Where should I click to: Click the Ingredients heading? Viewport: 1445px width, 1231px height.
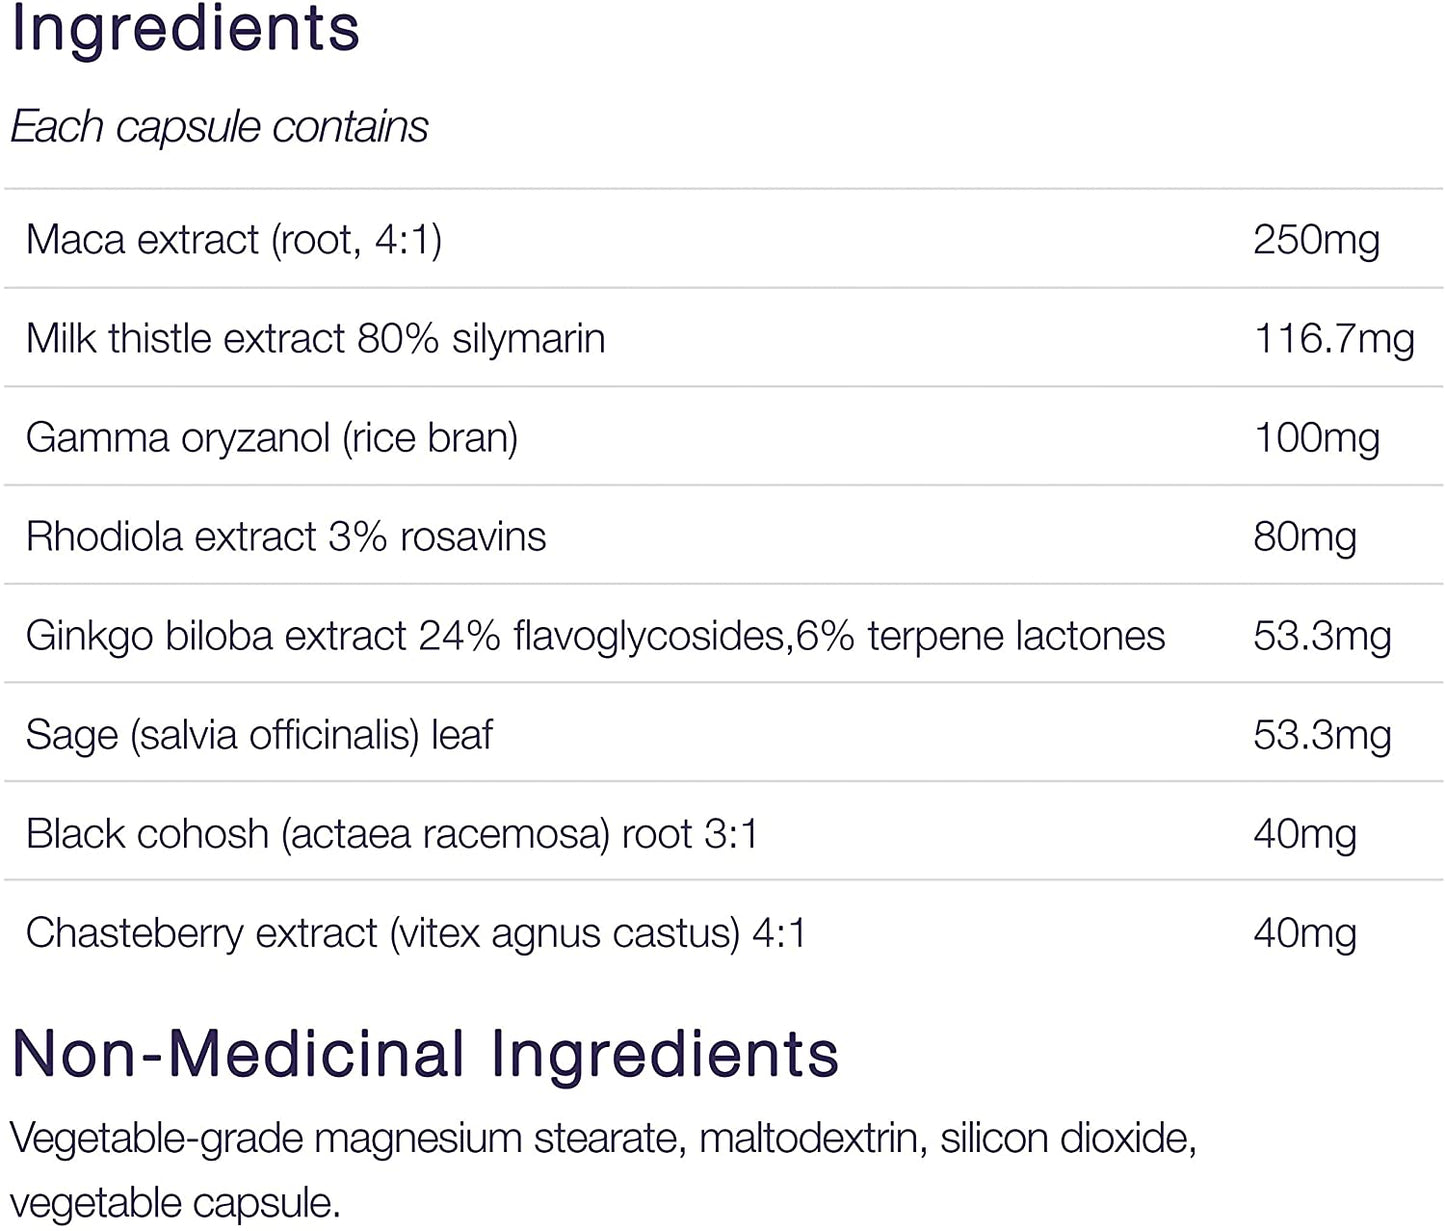[185, 28]
